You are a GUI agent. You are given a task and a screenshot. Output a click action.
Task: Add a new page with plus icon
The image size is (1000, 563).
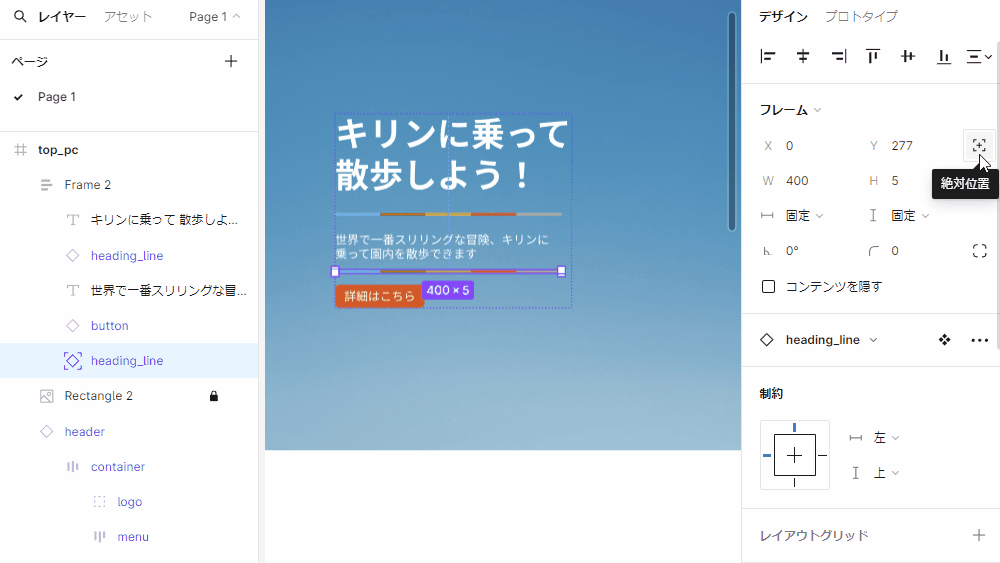231,61
